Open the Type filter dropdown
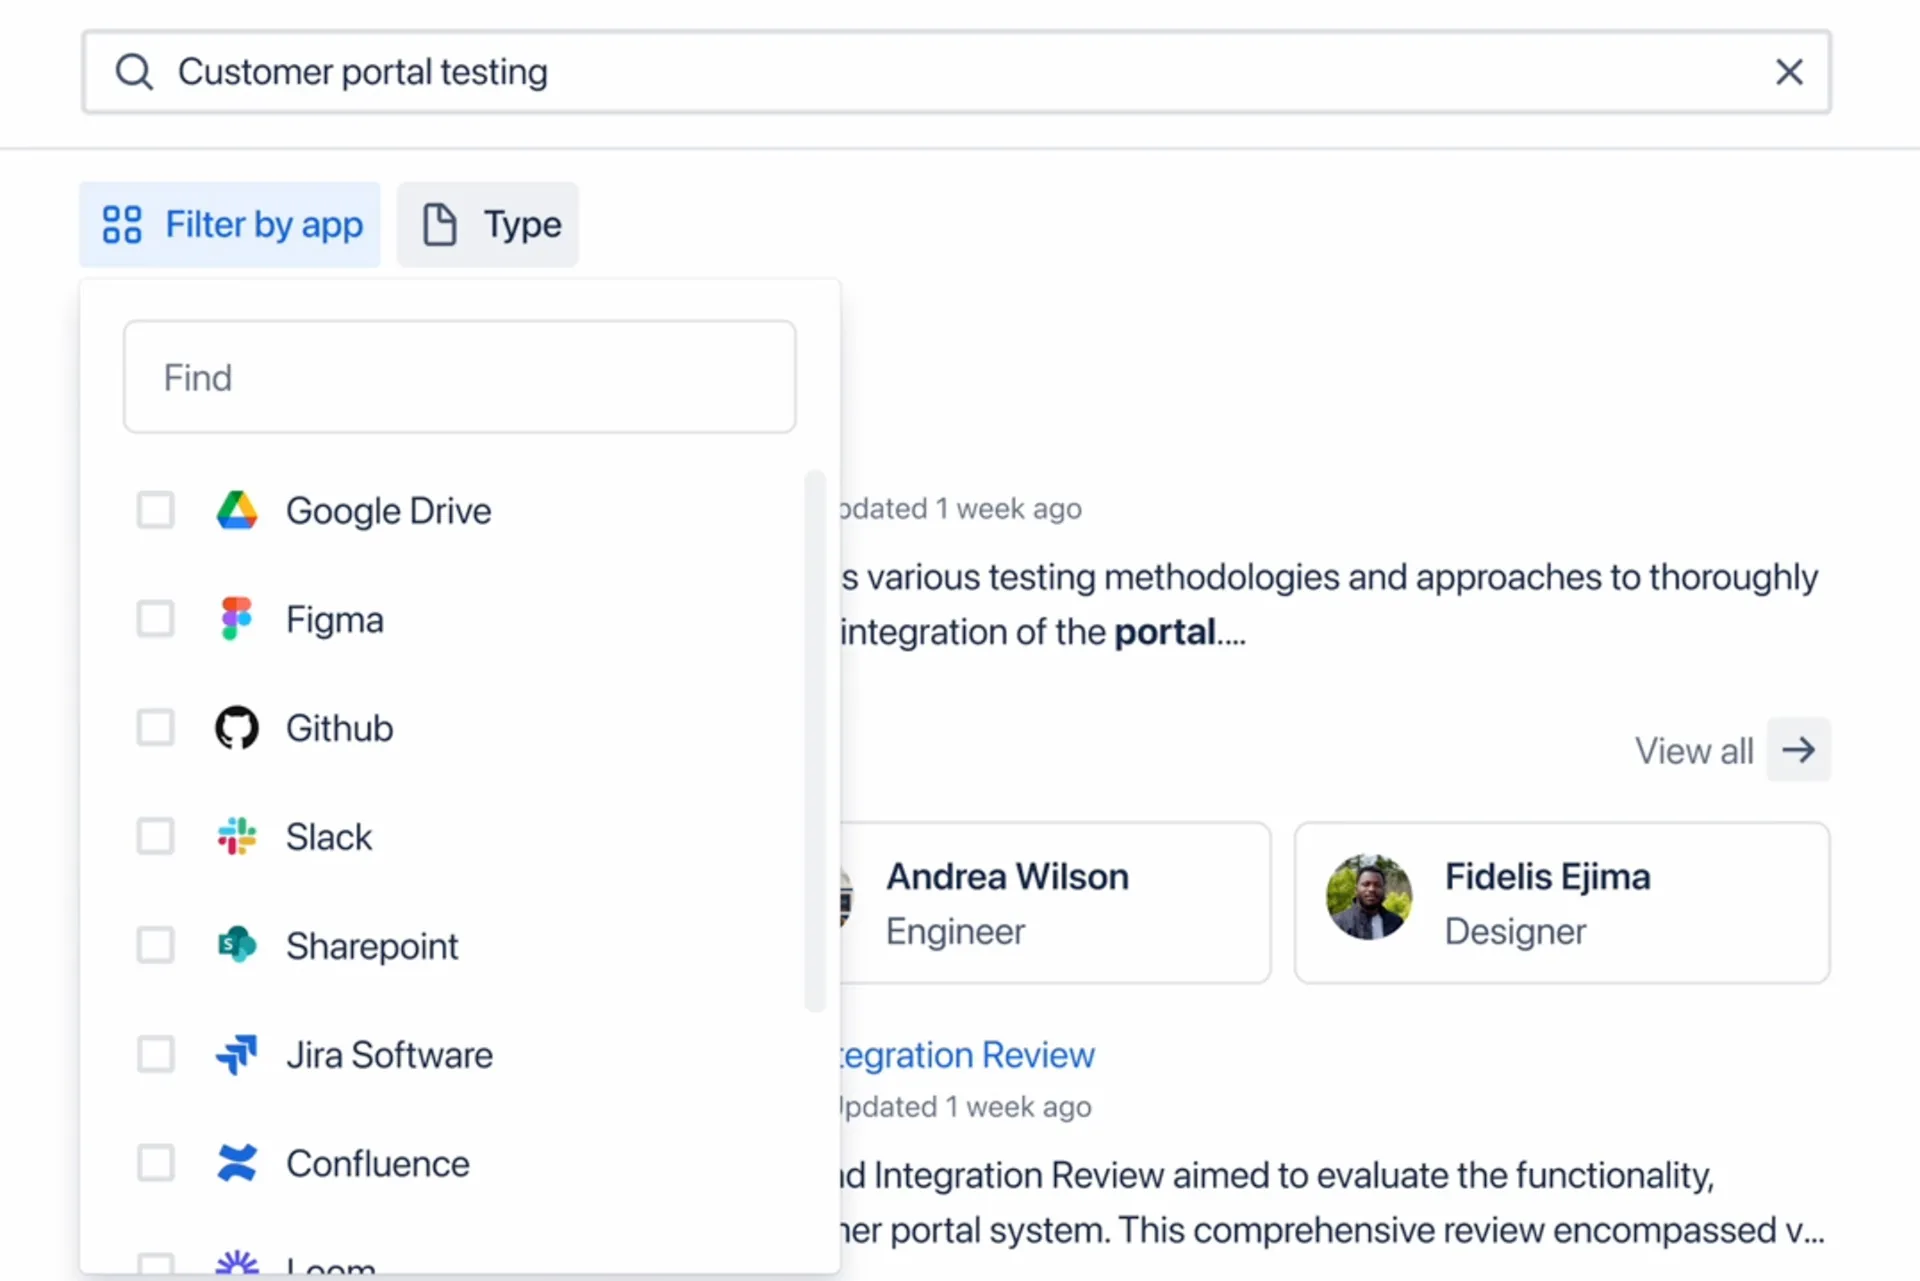This screenshot has height=1281, width=1920. pos(488,225)
